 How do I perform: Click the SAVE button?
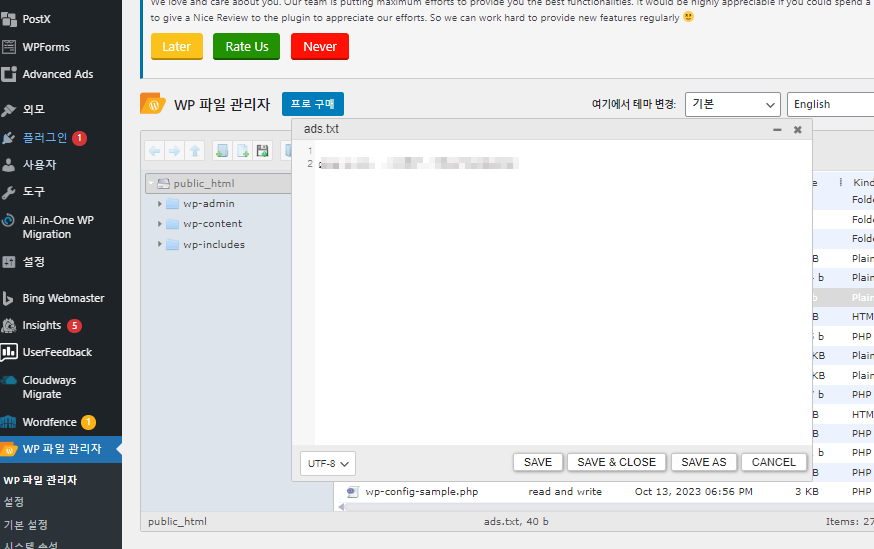coord(538,462)
